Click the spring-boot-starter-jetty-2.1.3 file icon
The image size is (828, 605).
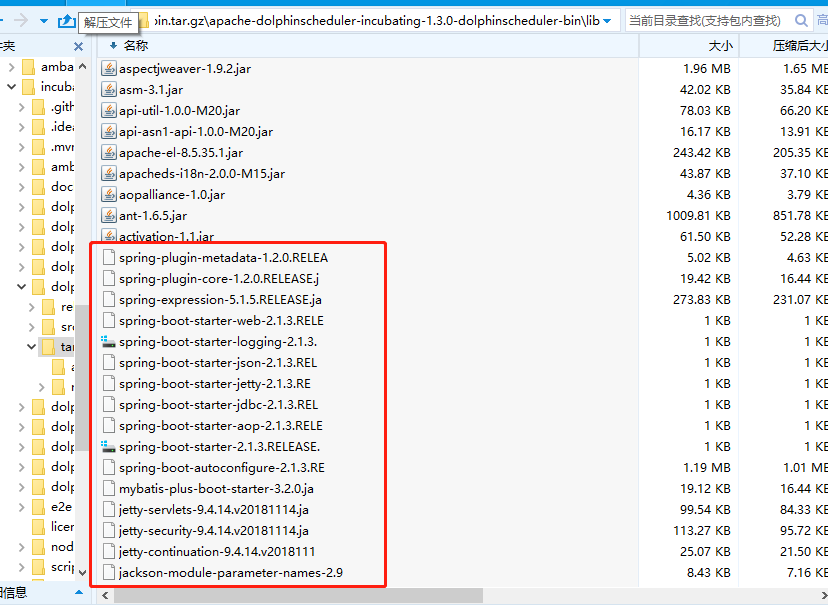[109, 384]
